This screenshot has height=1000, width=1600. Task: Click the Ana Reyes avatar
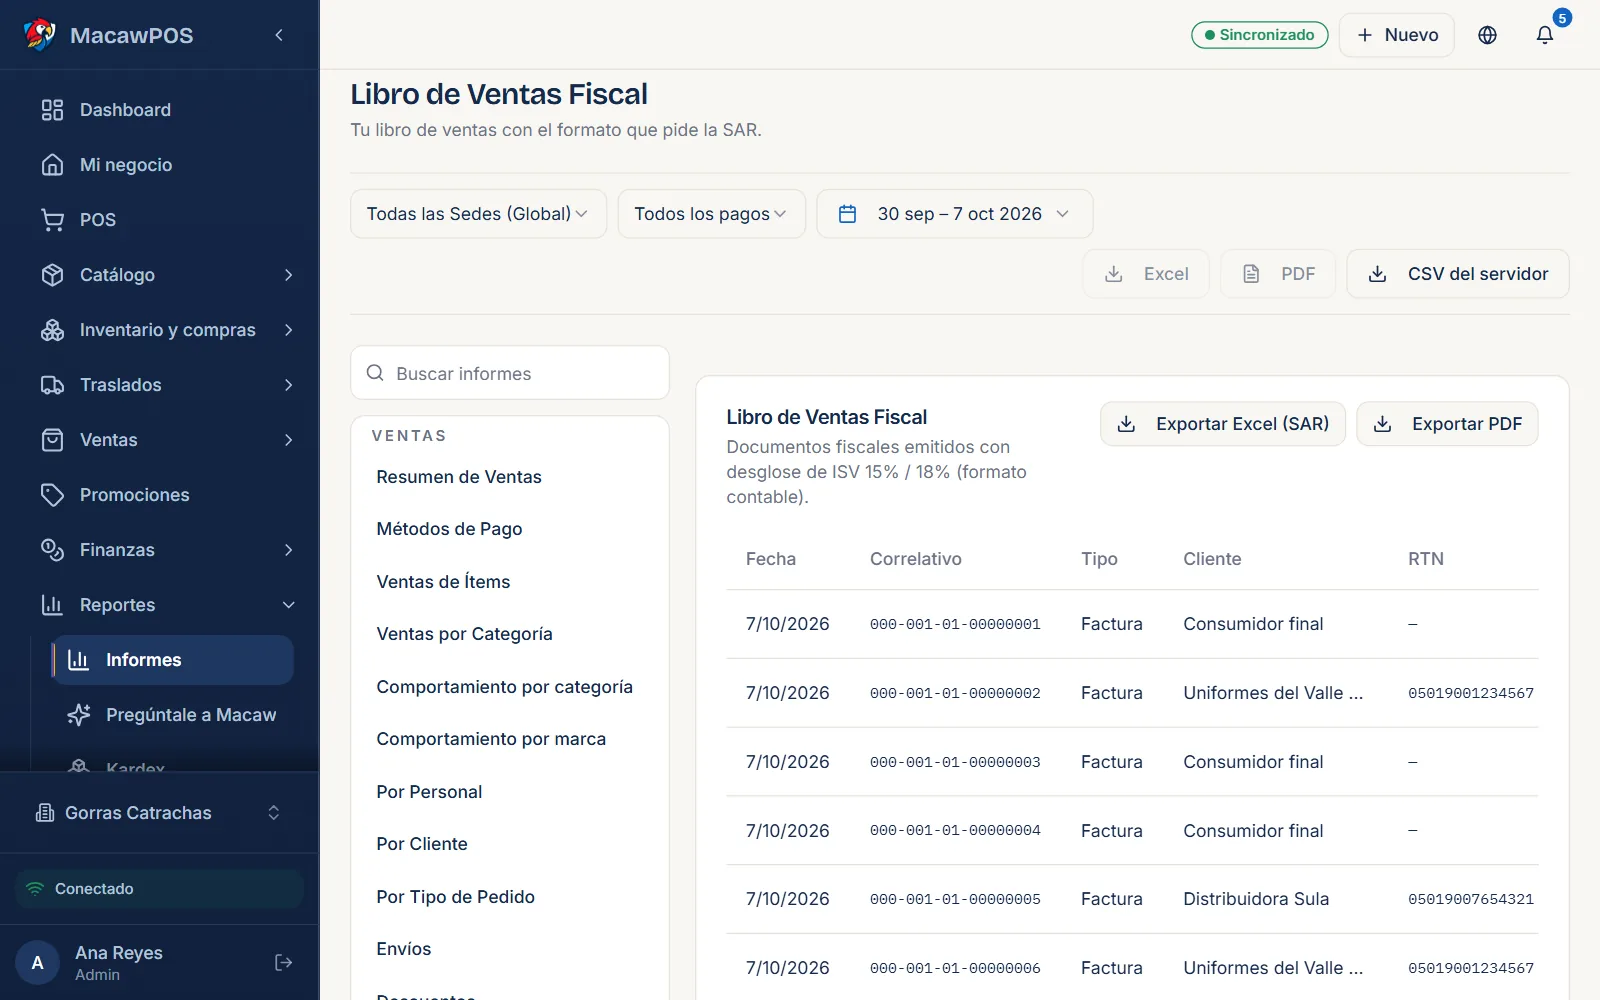pyautogui.click(x=38, y=963)
